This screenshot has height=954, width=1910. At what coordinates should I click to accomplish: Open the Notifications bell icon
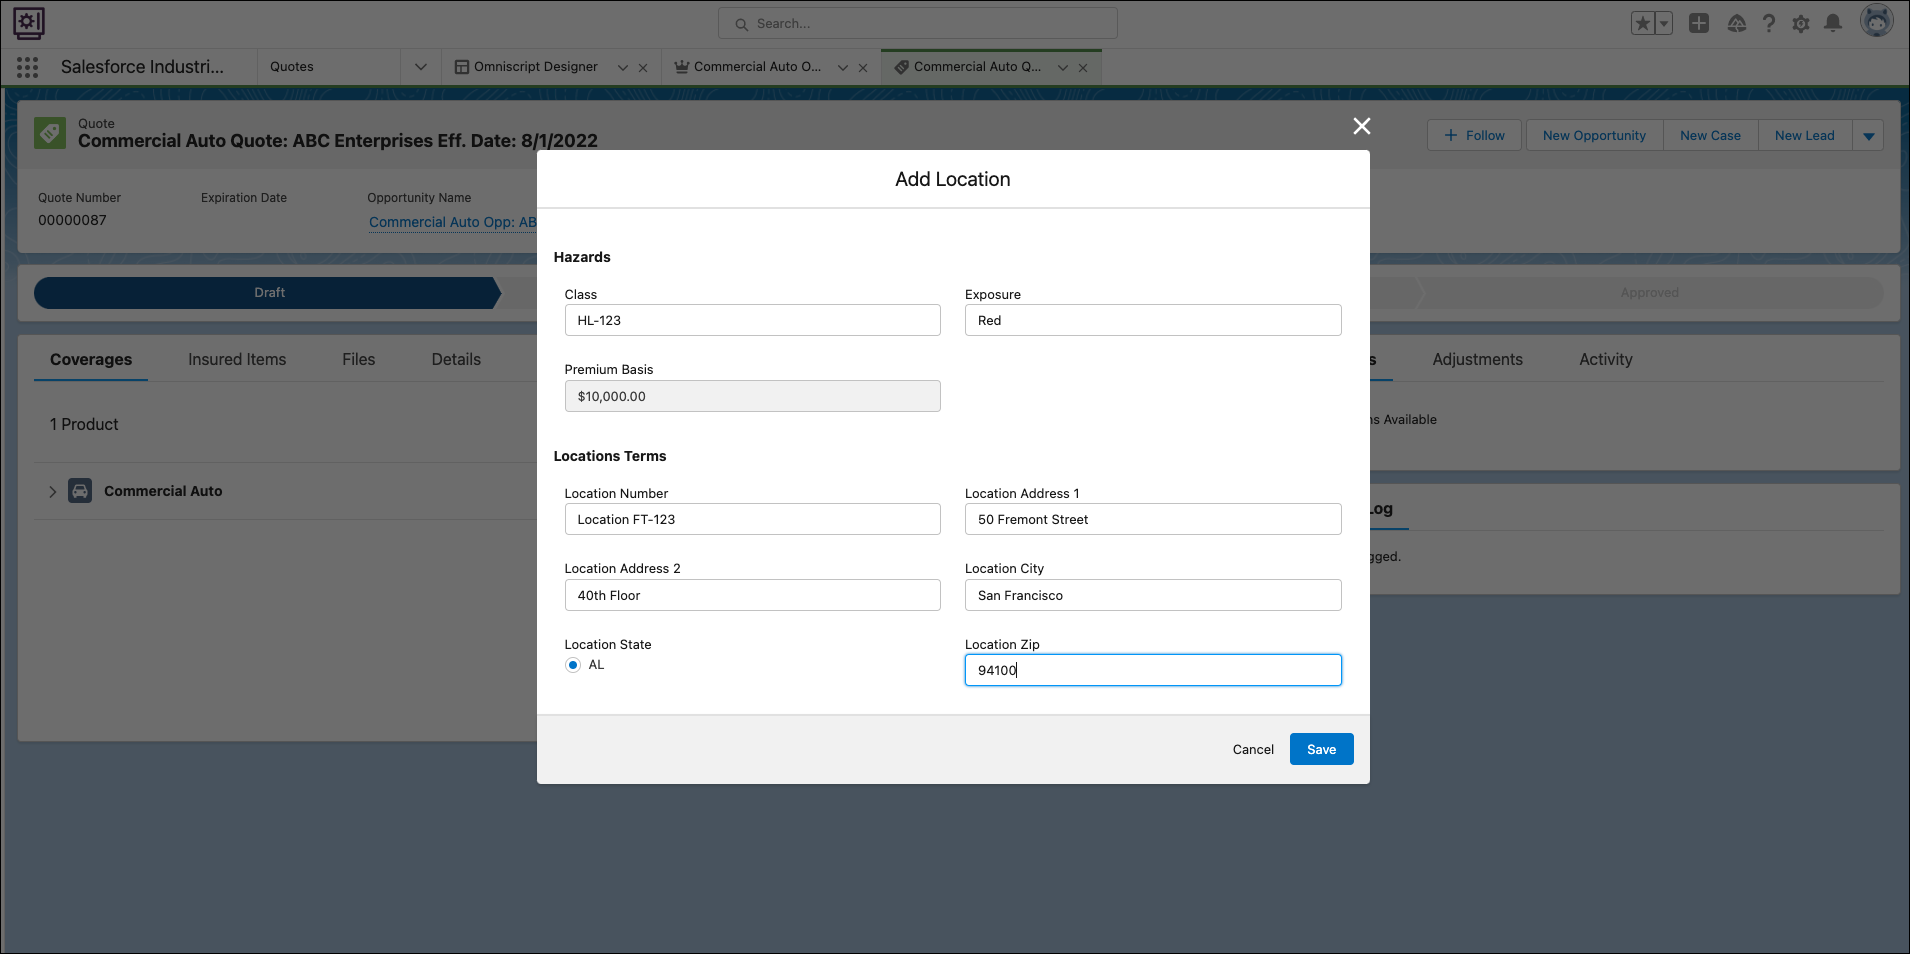(1833, 23)
